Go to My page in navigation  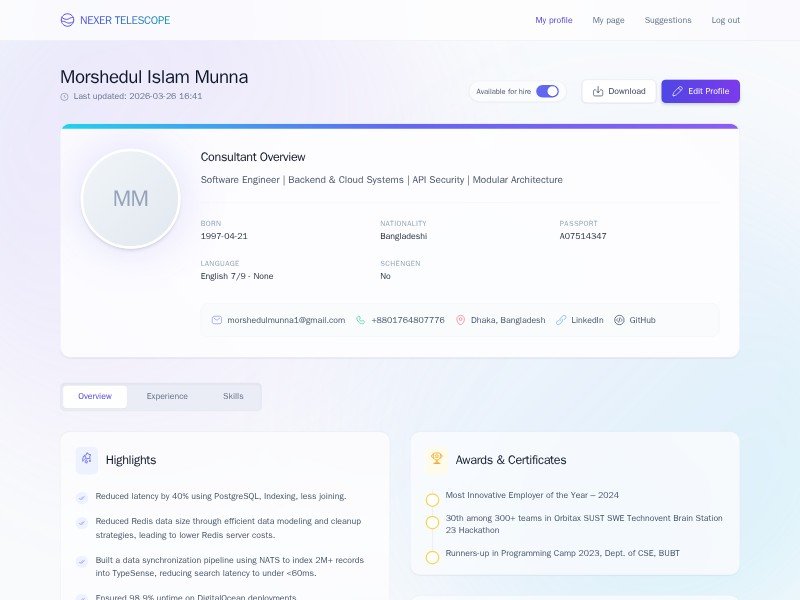tap(608, 20)
